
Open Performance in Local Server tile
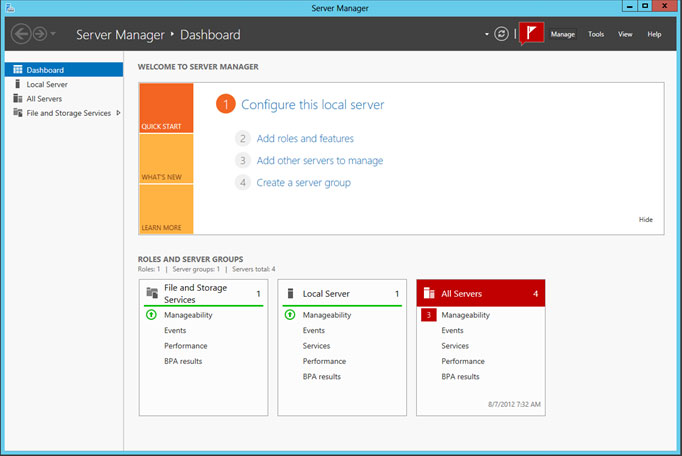coord(324,361)
